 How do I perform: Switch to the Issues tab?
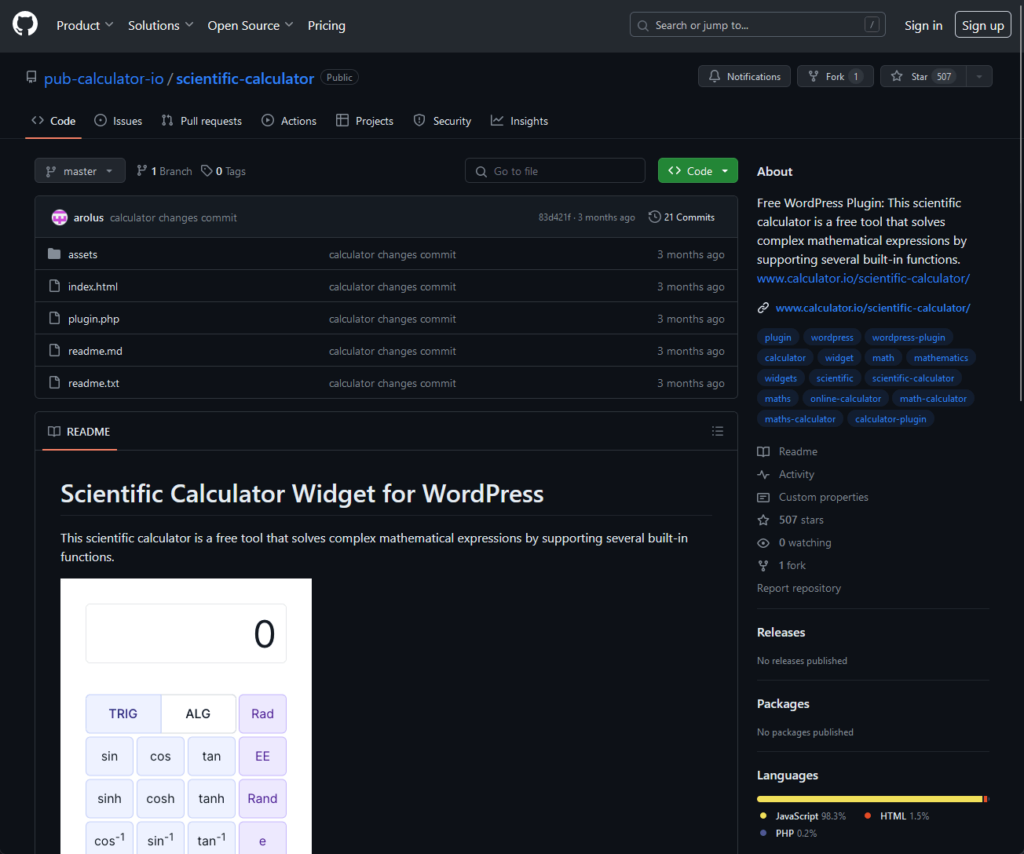point(118,121)
